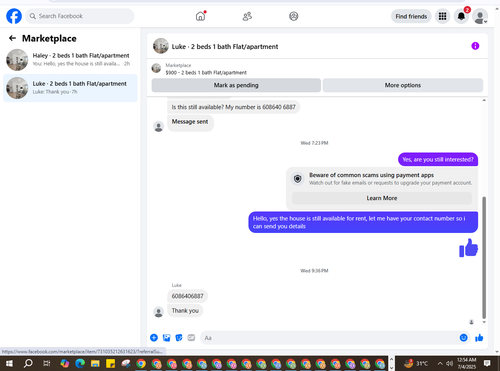Open Sticky Notes from the taskbar

click(110, 363)
